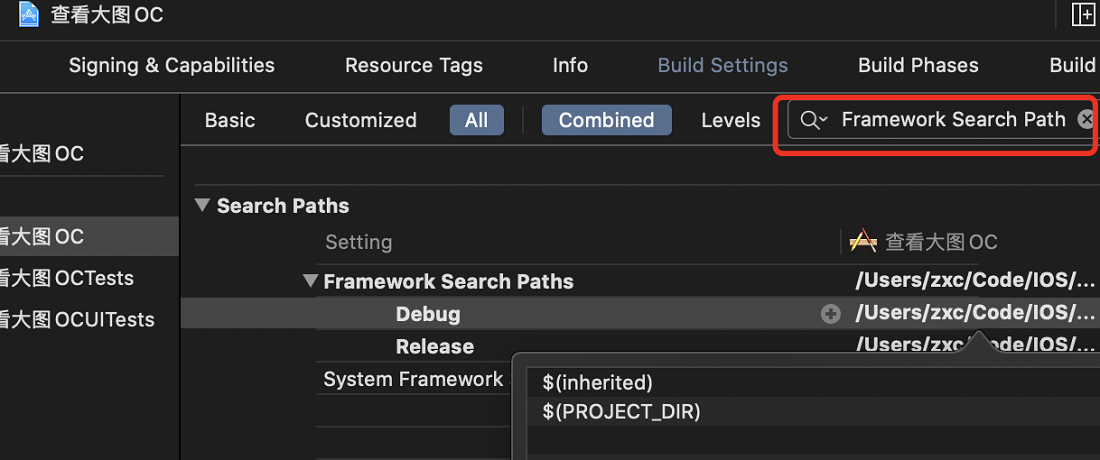
Task: Clear the Framework Search Path filter
Action: click(x=1087, y=119)
